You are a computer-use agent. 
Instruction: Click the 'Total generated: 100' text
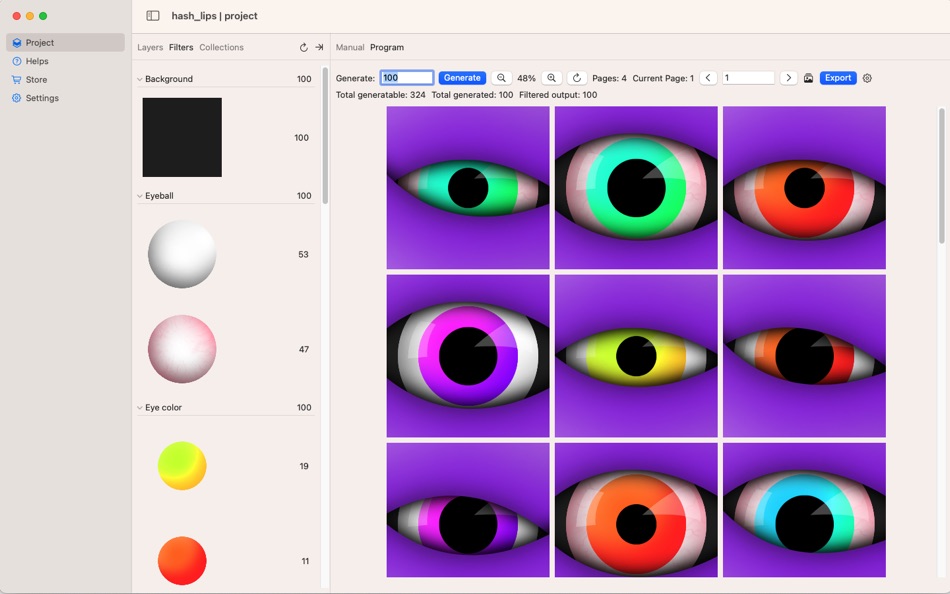coord(472,95)
